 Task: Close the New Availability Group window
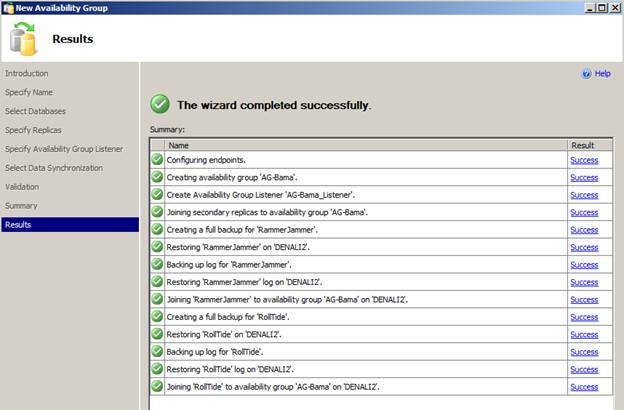615,8
